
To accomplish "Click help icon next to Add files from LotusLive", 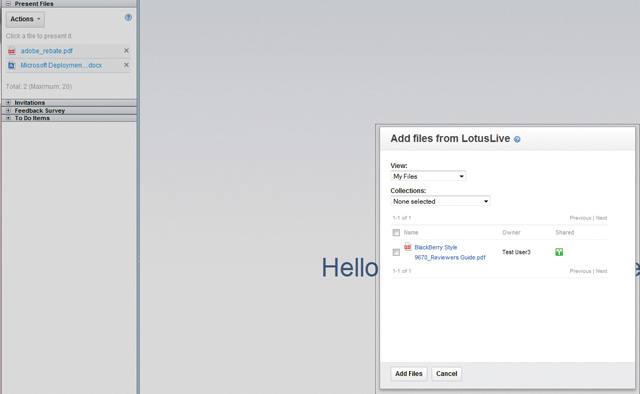I will (x=517, y=139).
